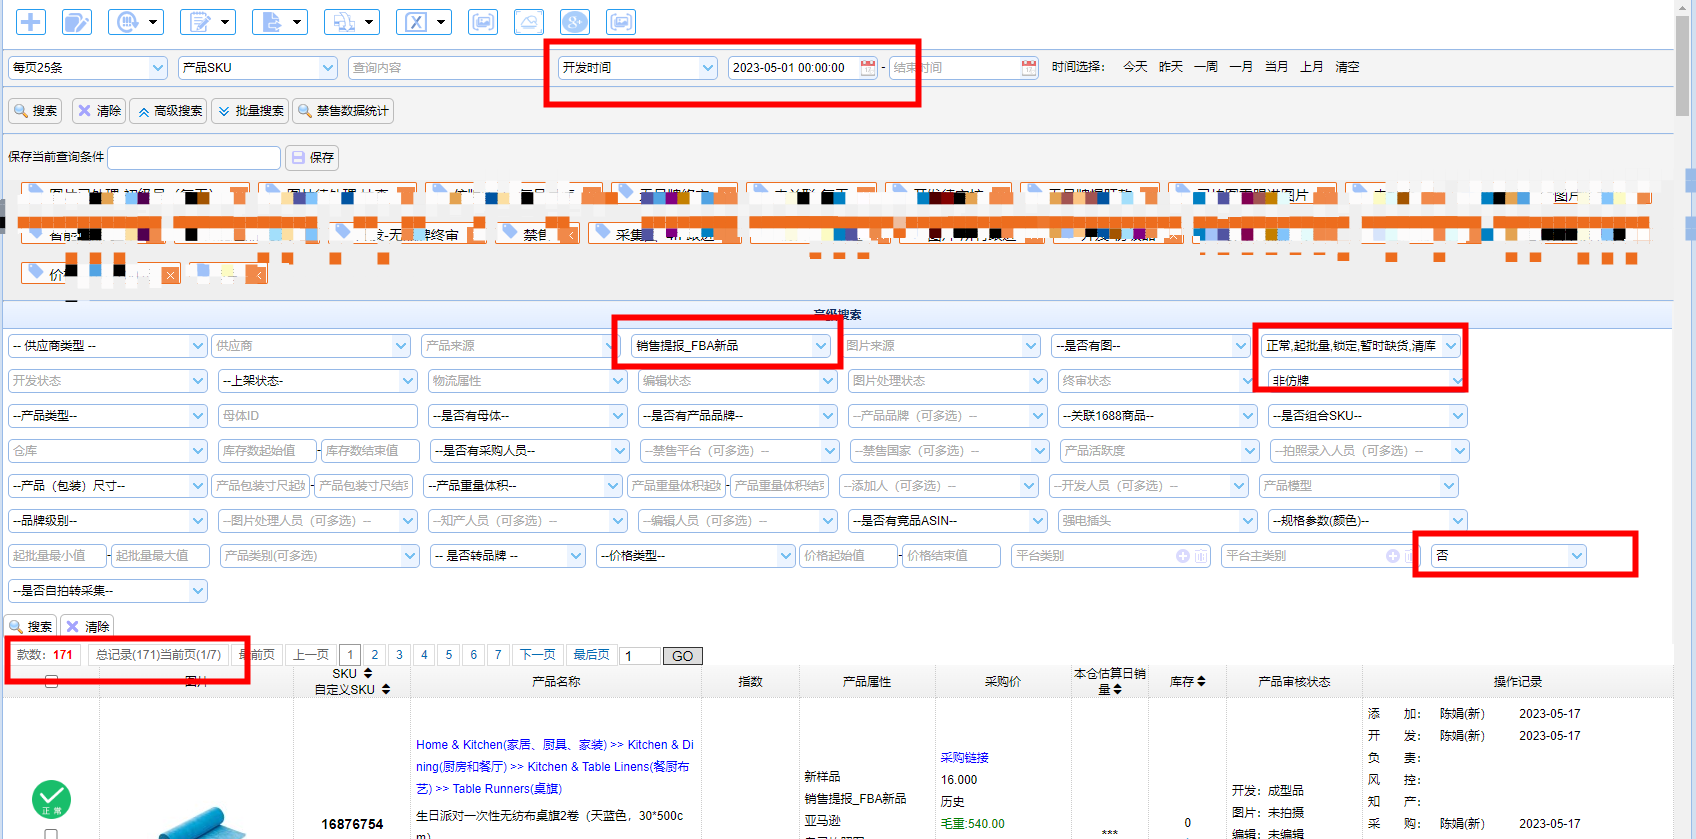Click the plus icon to add a product

31,22
